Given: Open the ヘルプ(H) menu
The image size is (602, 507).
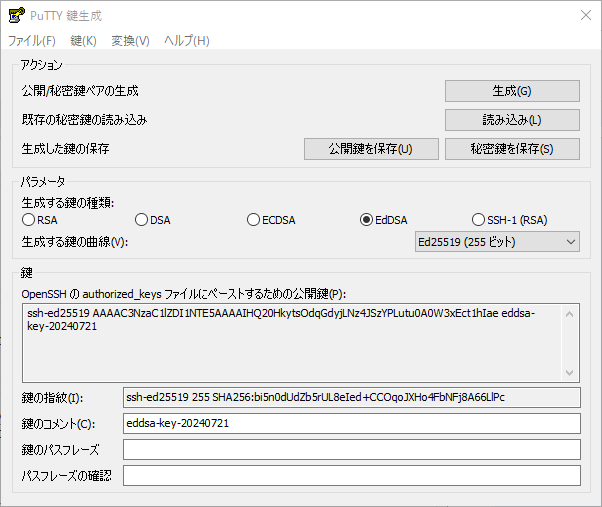Looking at the screenshot, I should point(187,40).
